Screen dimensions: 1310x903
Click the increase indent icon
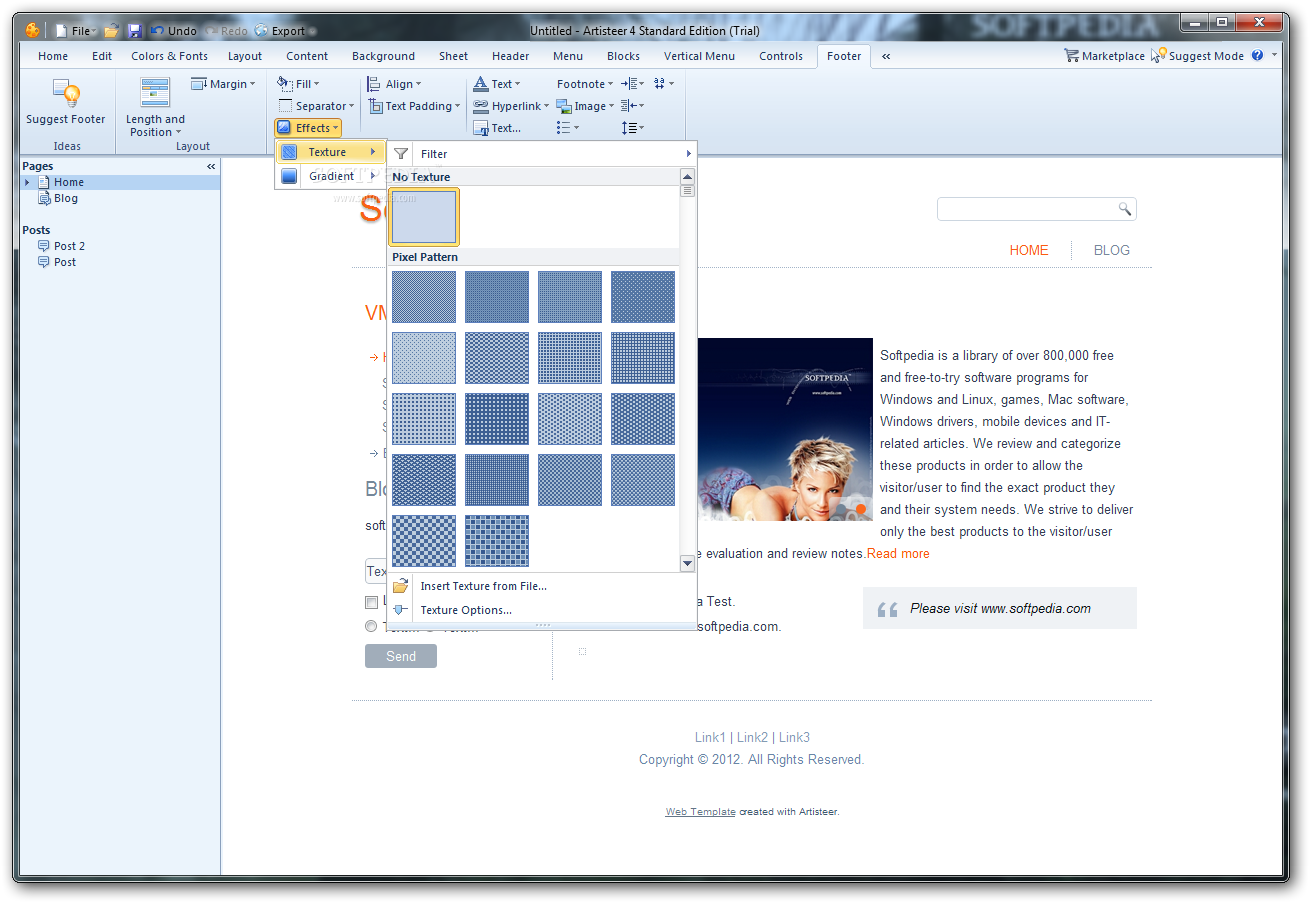pos(629,84)
